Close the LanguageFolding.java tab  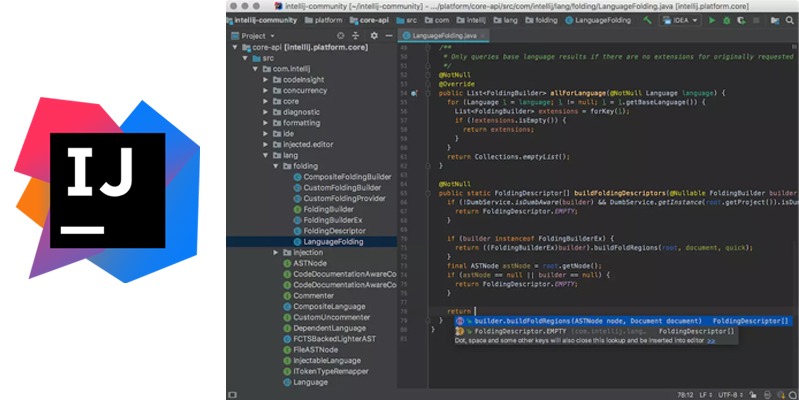coord(483,36)
